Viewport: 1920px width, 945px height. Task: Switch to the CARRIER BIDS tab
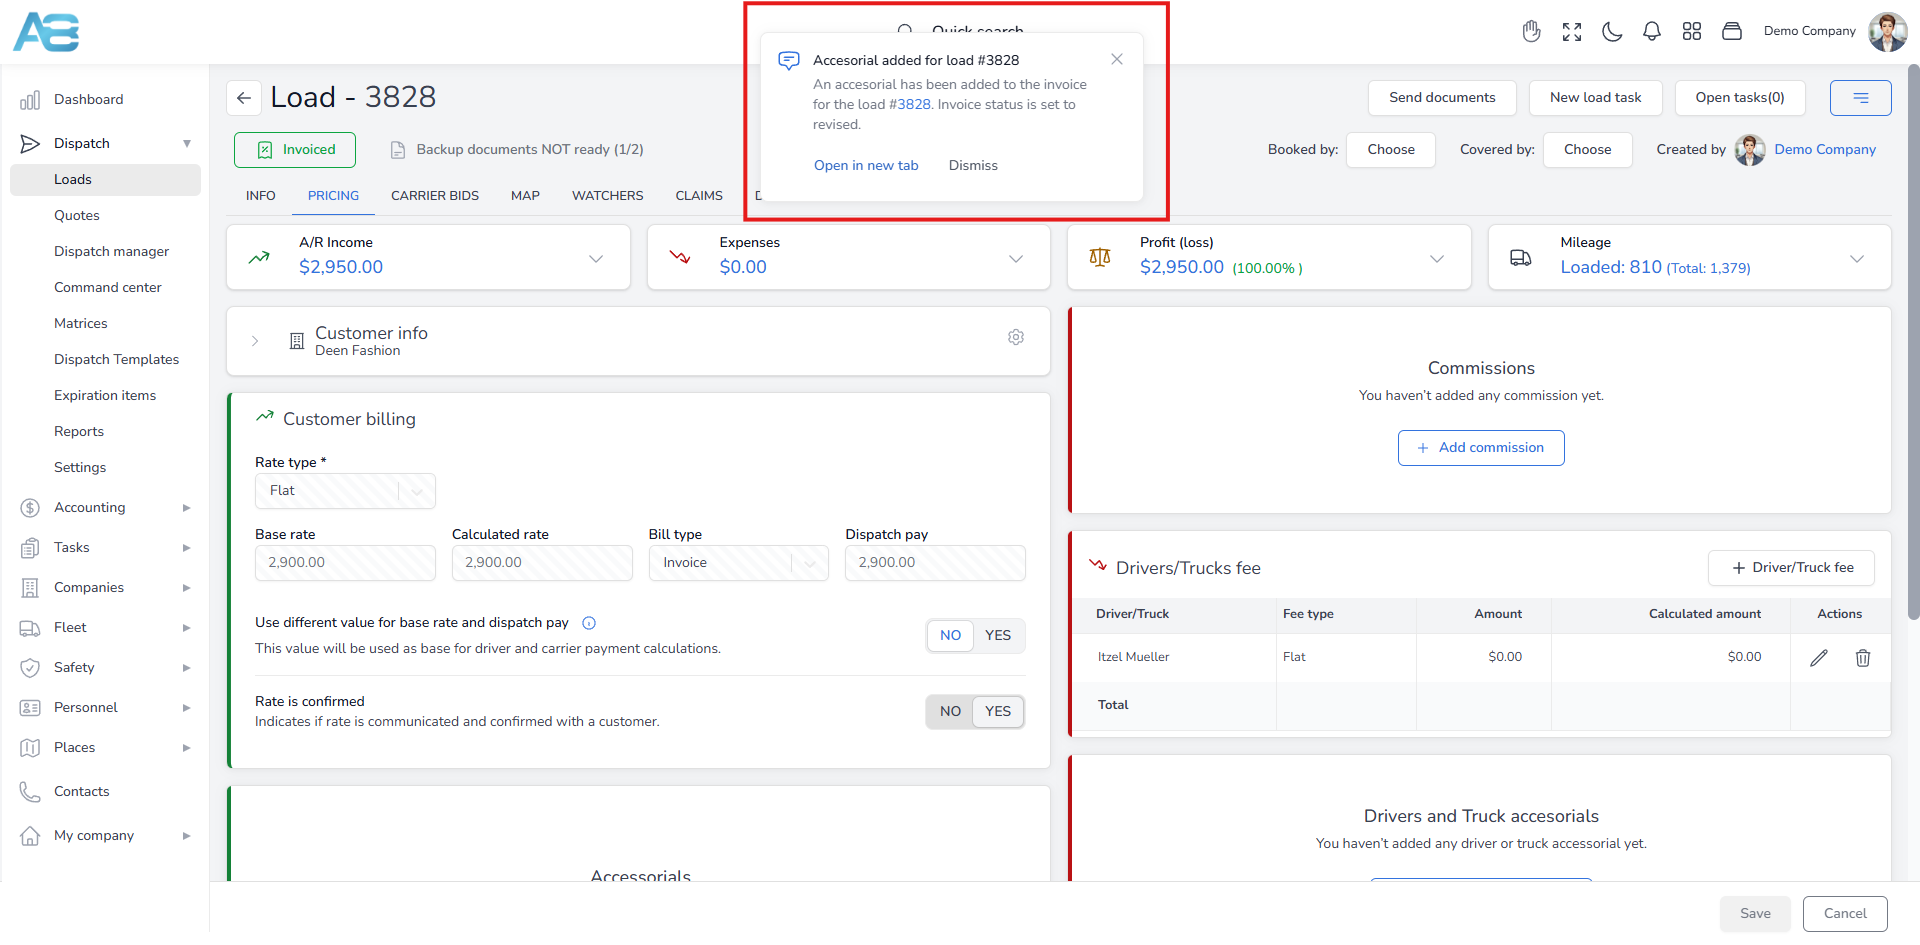click(x=434, y=196)
